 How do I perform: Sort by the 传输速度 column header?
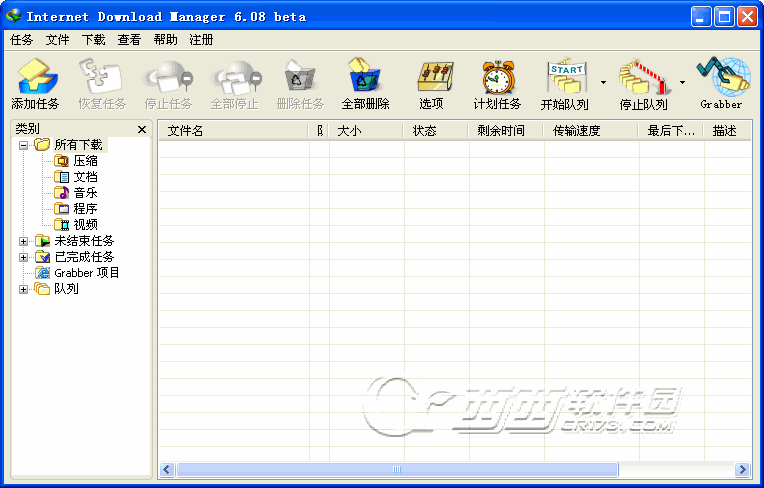[x=591, y=131]
